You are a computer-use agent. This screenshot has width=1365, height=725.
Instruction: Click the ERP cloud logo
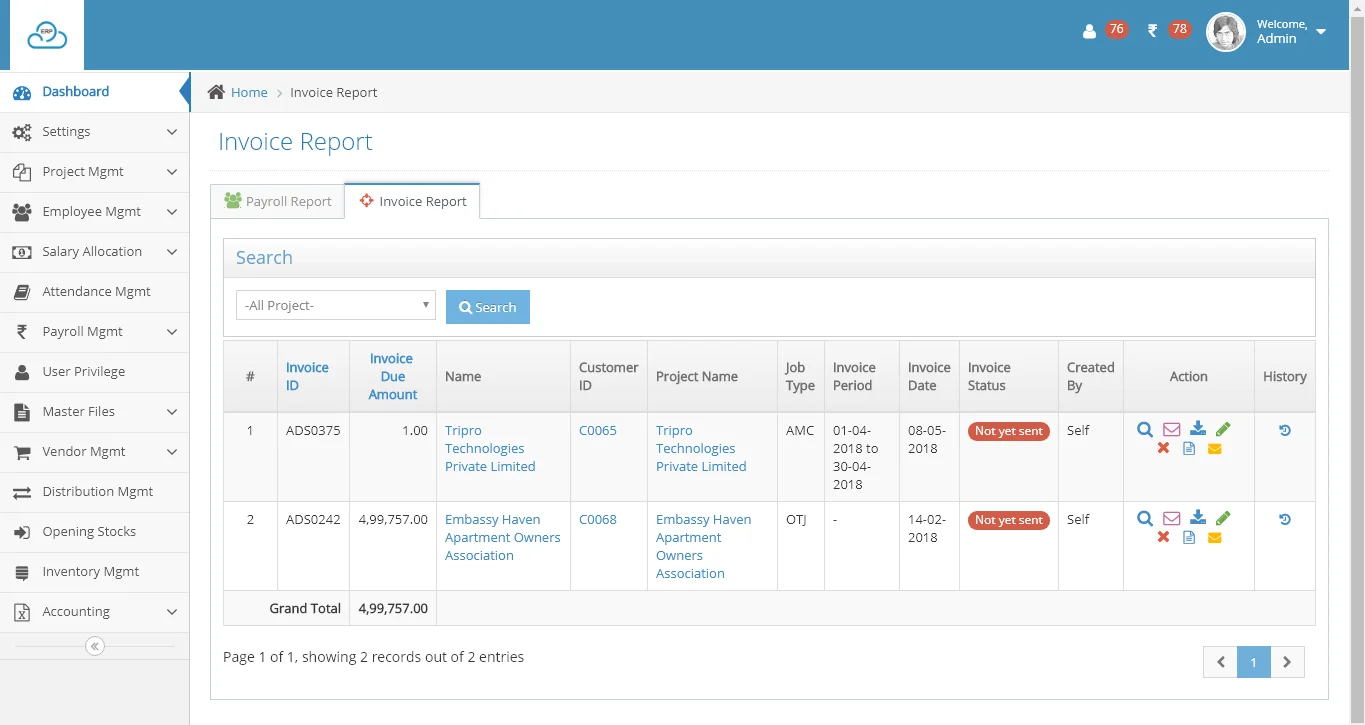coord(47,35)
